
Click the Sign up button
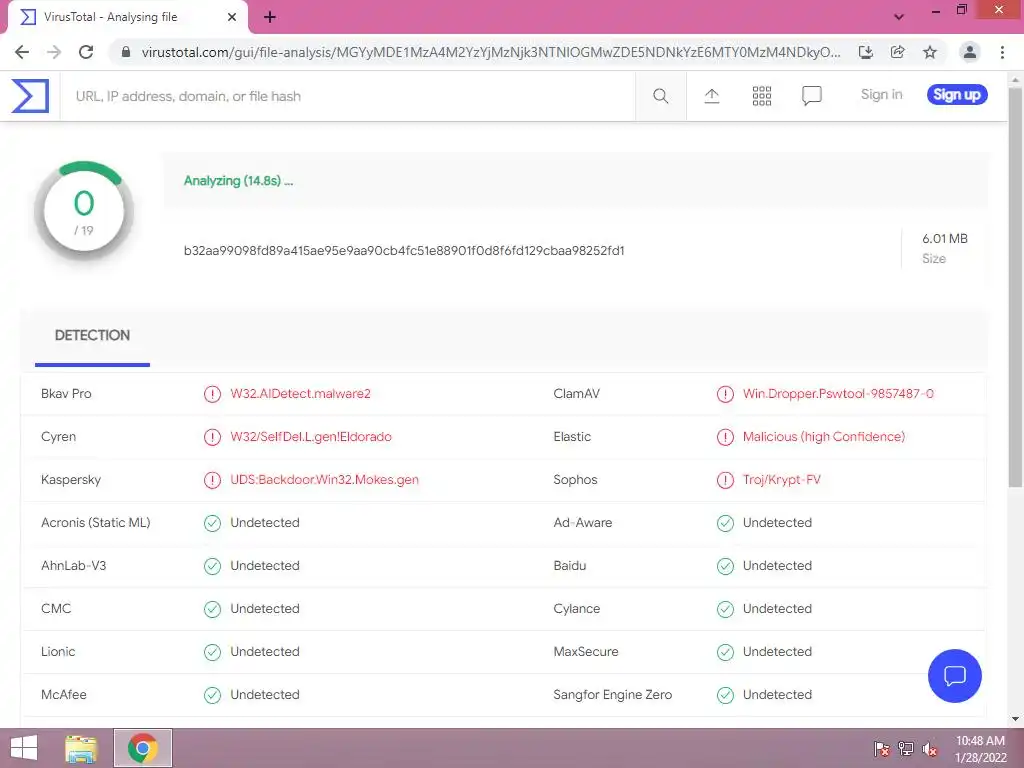[957, 95]
